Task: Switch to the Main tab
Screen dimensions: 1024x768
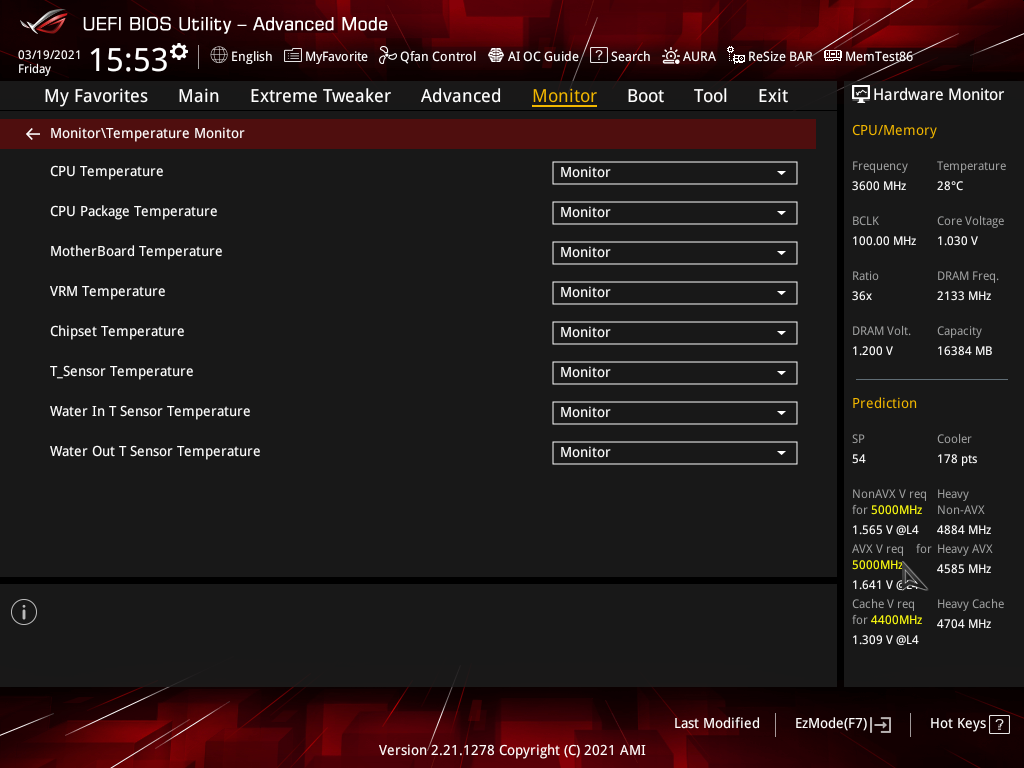Action: (199, 96)
